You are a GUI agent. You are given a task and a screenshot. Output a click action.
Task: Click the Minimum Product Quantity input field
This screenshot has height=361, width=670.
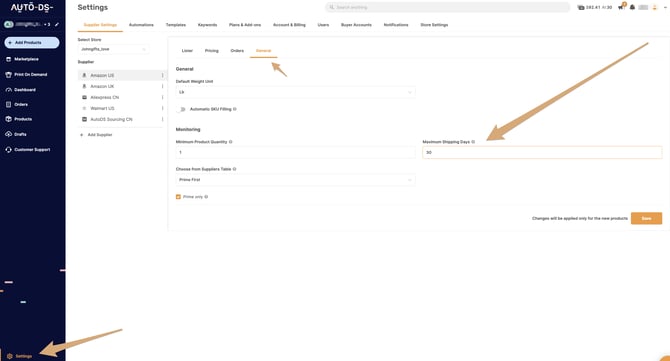click(295, 153)
